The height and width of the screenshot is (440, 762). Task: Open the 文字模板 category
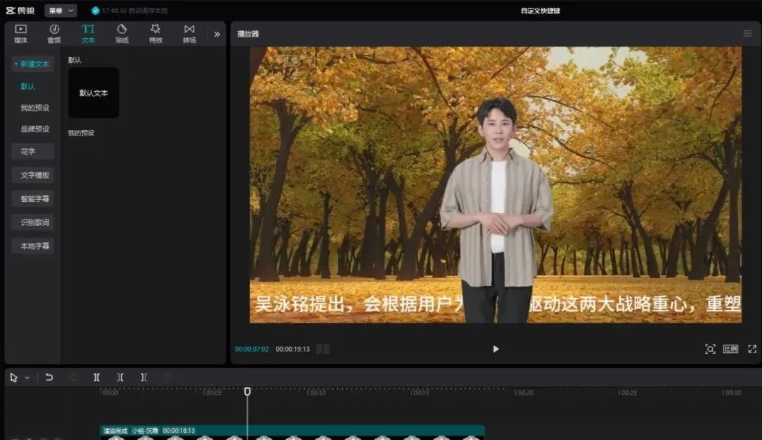(32, 175)
